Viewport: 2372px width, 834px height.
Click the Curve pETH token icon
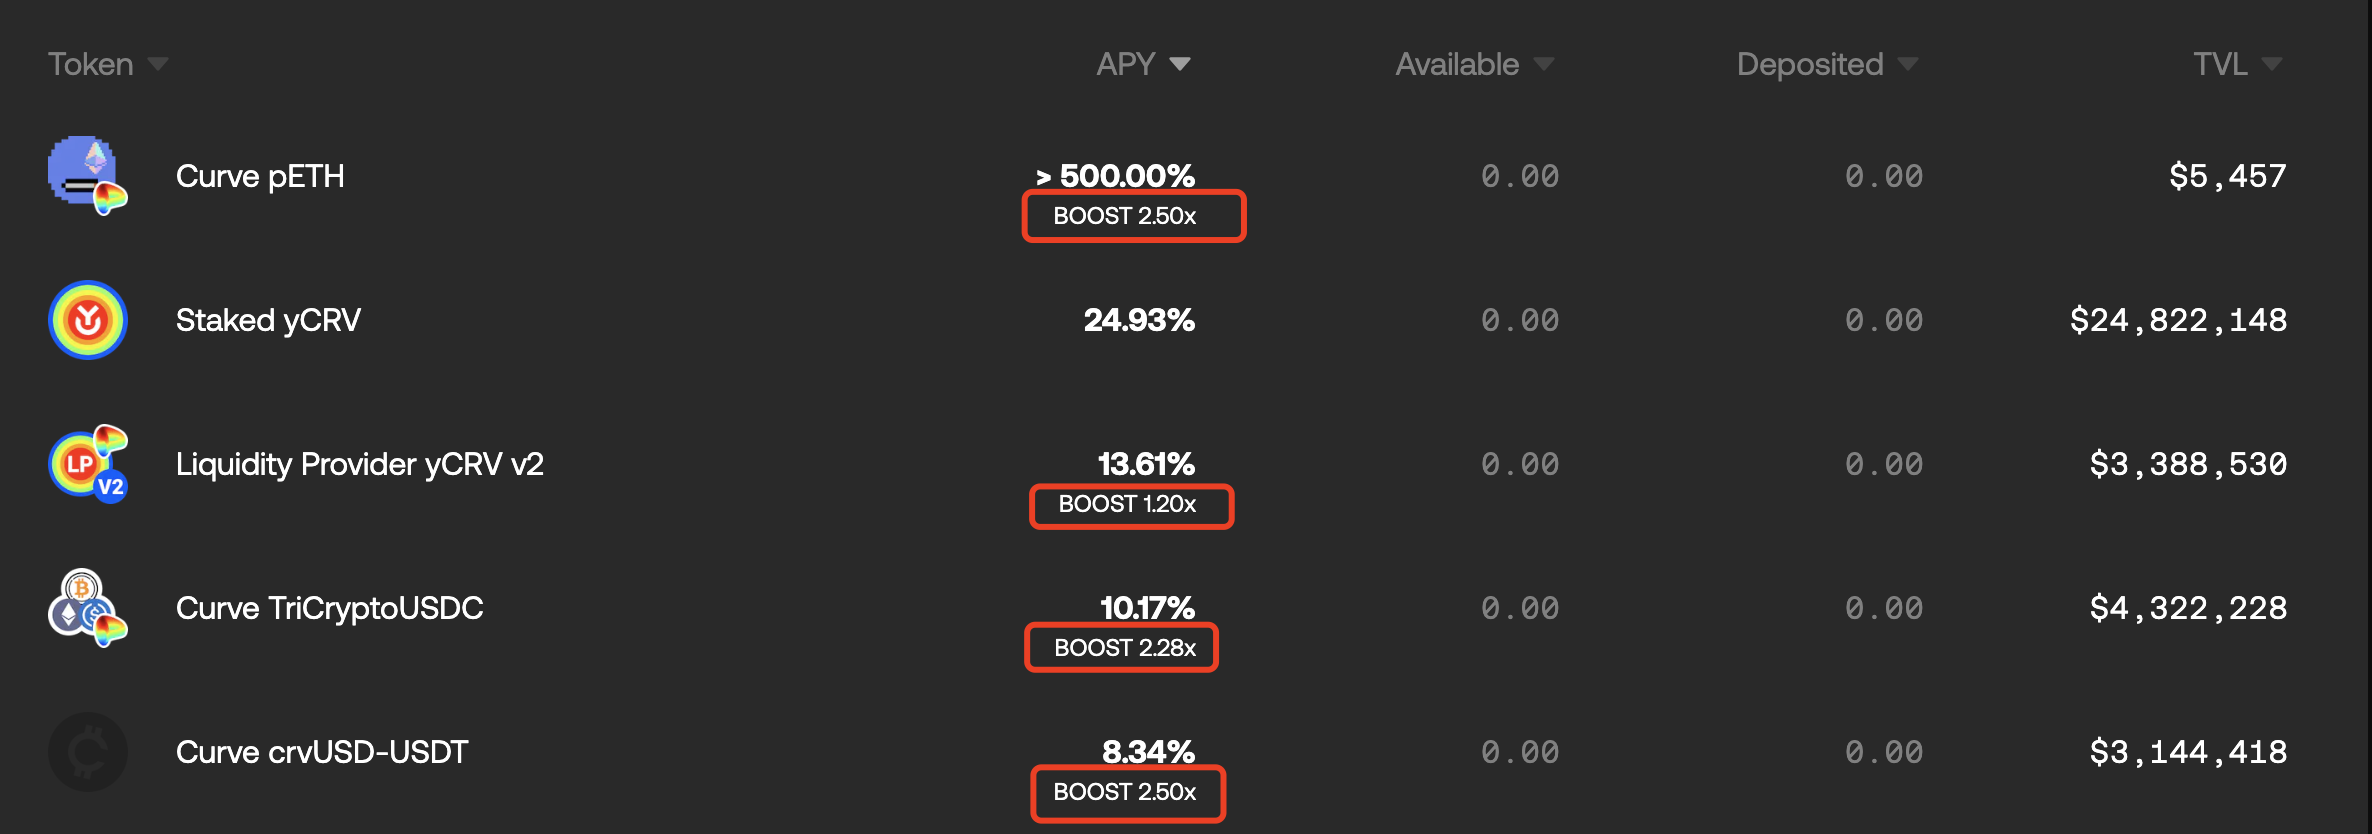[x=87, y=176]
